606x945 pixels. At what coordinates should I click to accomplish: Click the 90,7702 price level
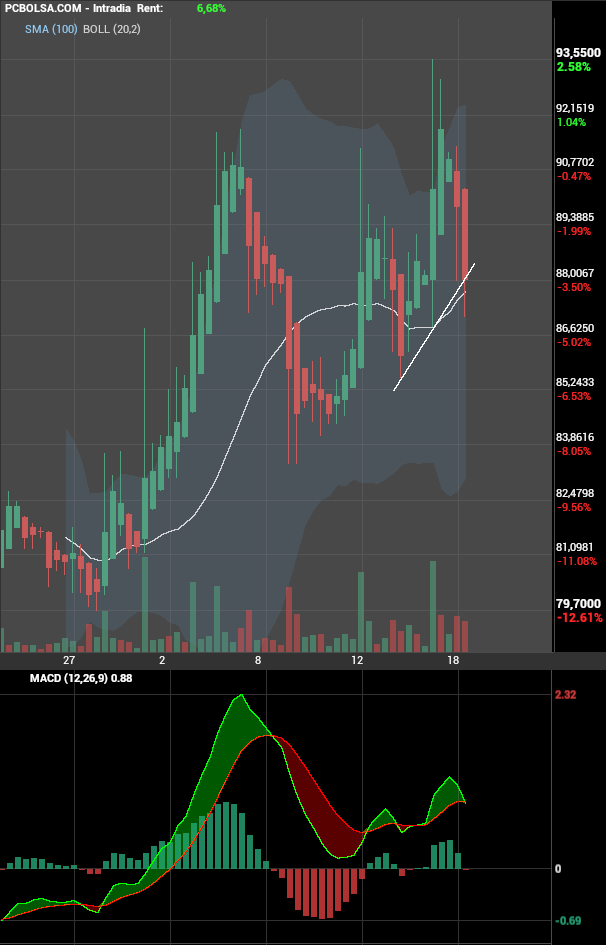click(575, 162)
